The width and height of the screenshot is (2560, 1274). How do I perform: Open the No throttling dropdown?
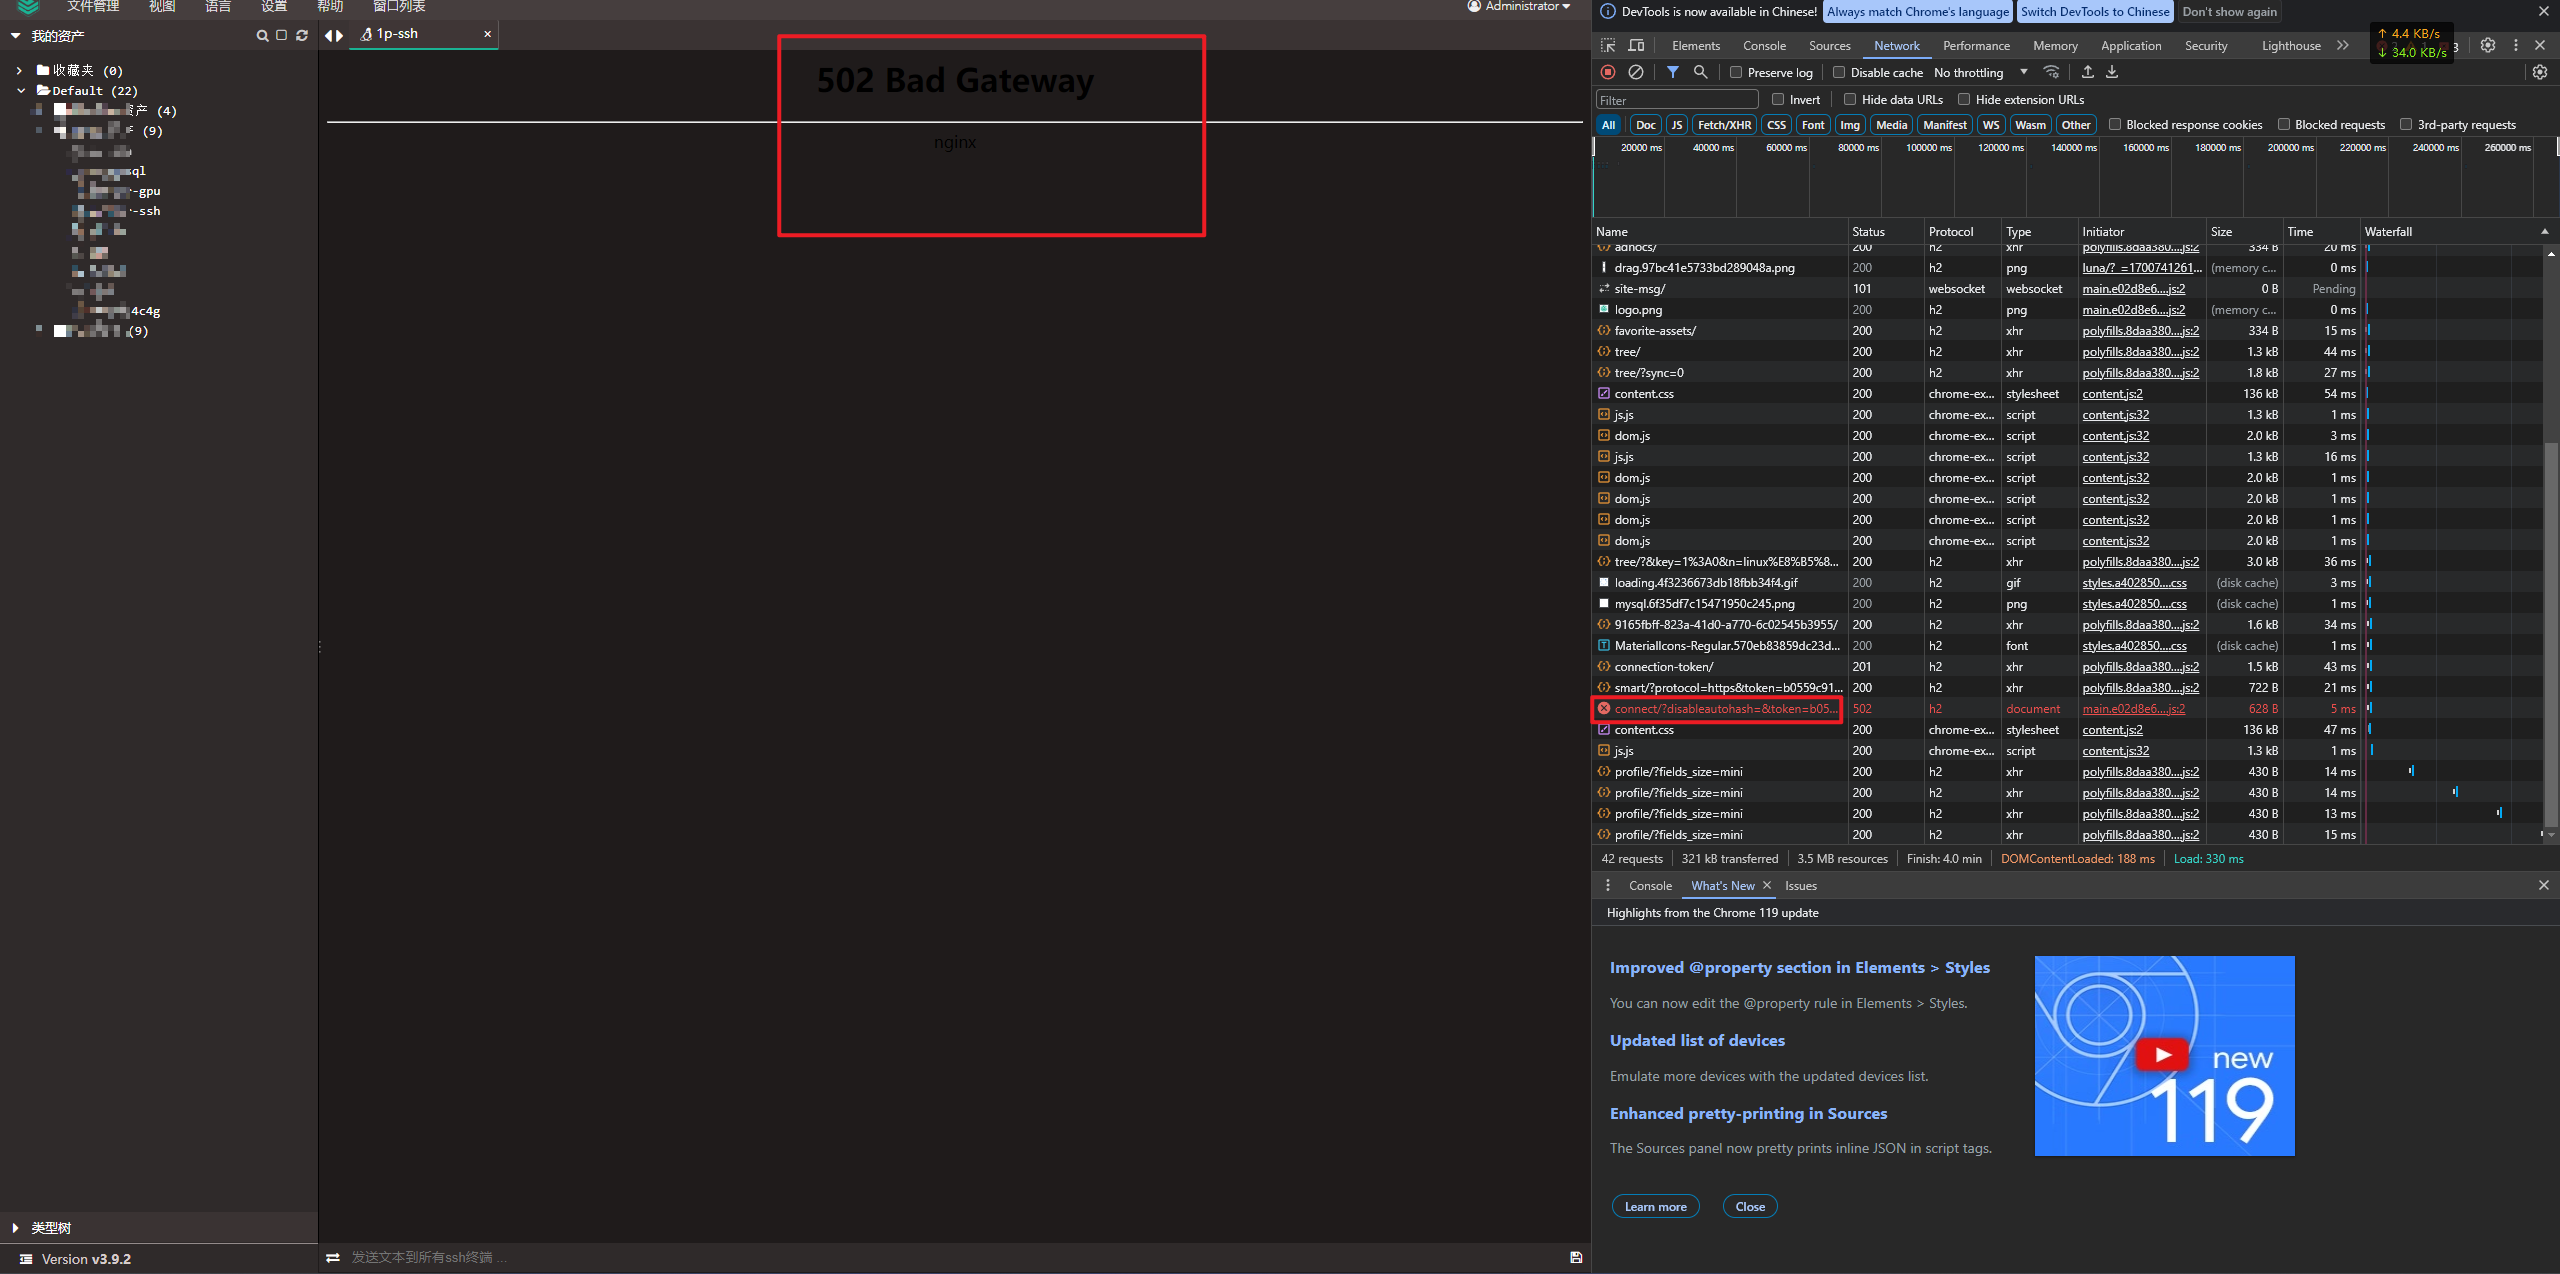tap(1980, 72)
